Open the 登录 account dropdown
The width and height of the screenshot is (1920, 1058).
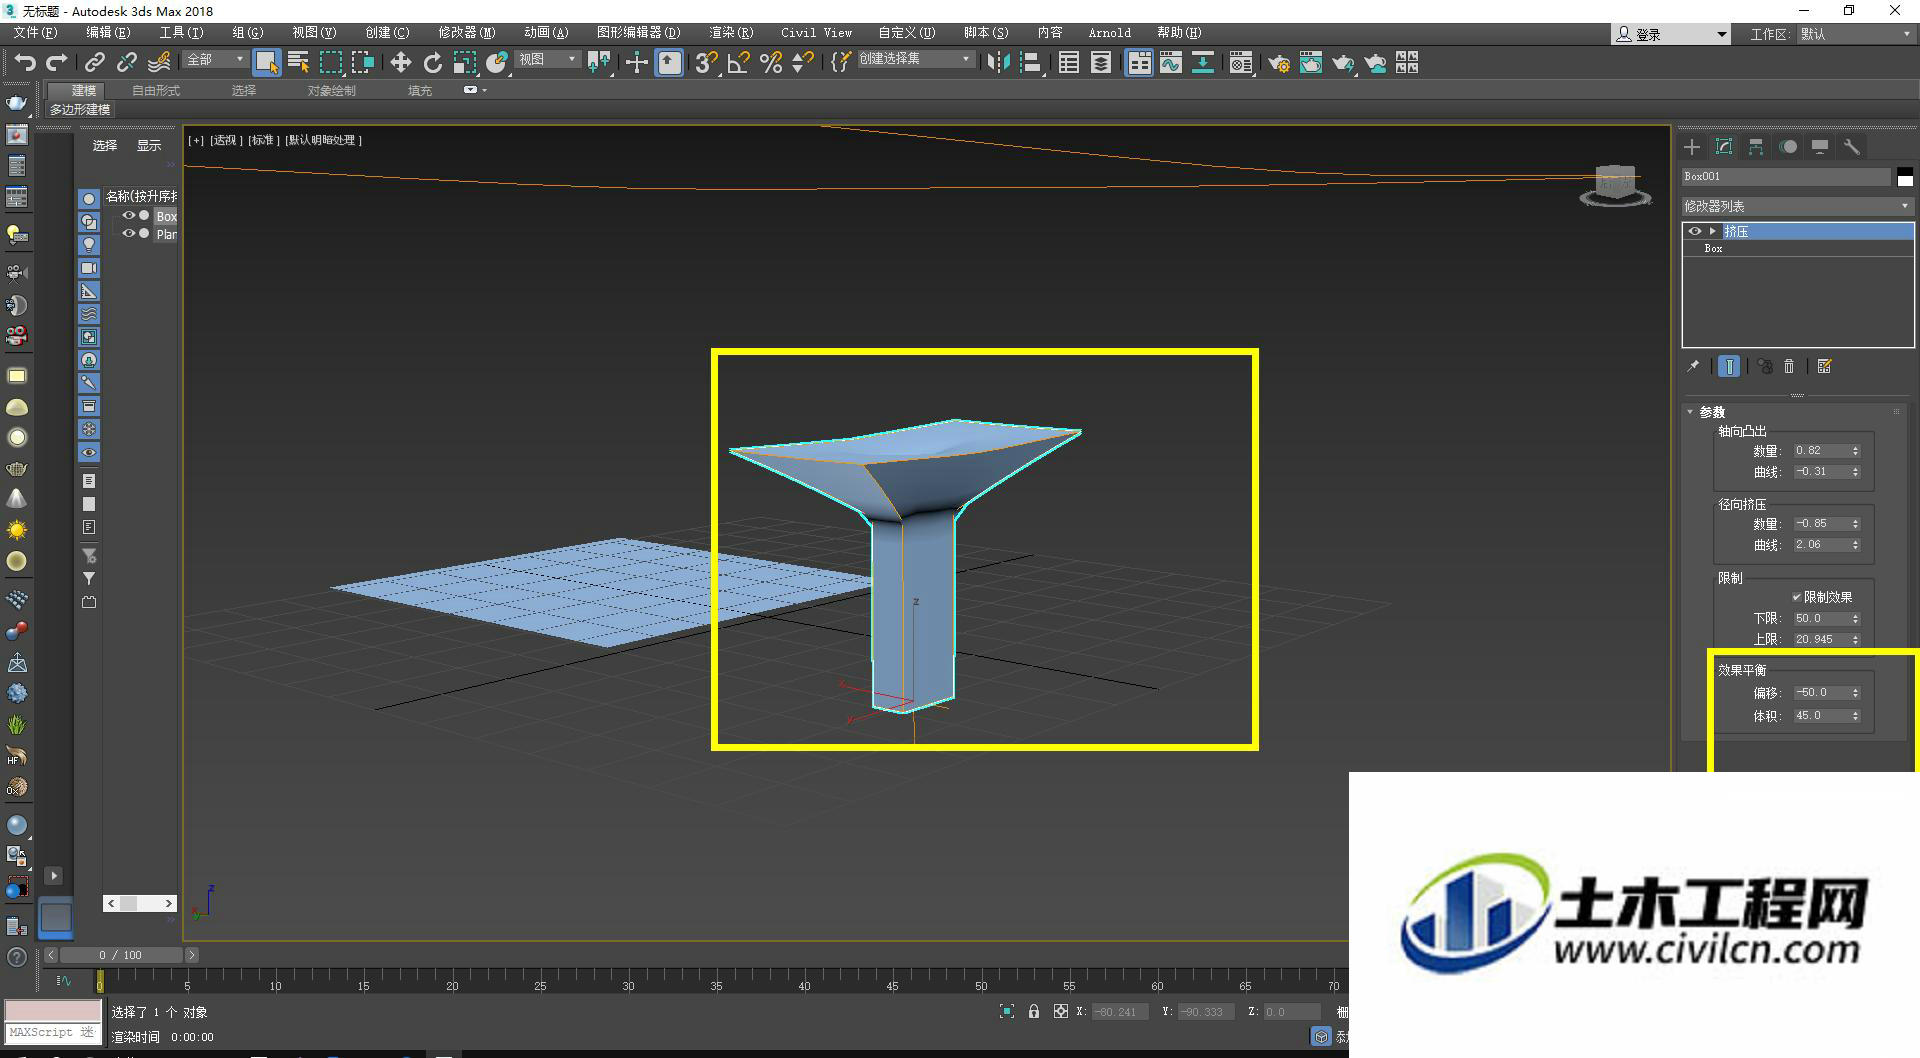(1672, 34)
